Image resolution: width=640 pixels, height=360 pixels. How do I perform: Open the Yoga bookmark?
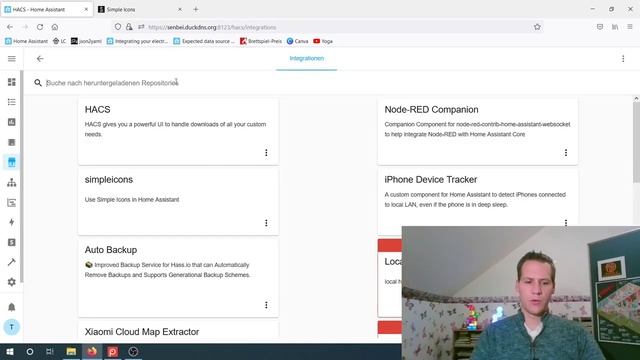[323, 41]
